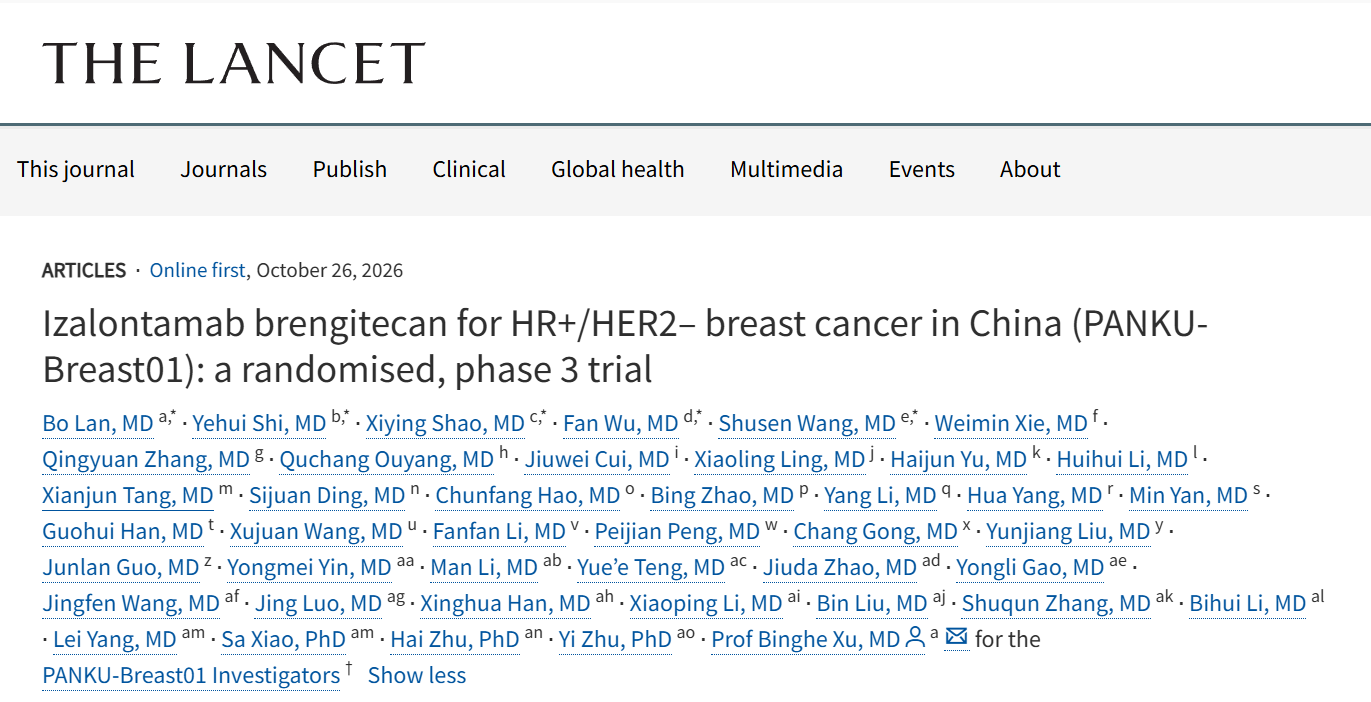The height and width of the screenshot is (702, 1371).
Task: Open the Multimedia menu
Action: tap(787, 169)
